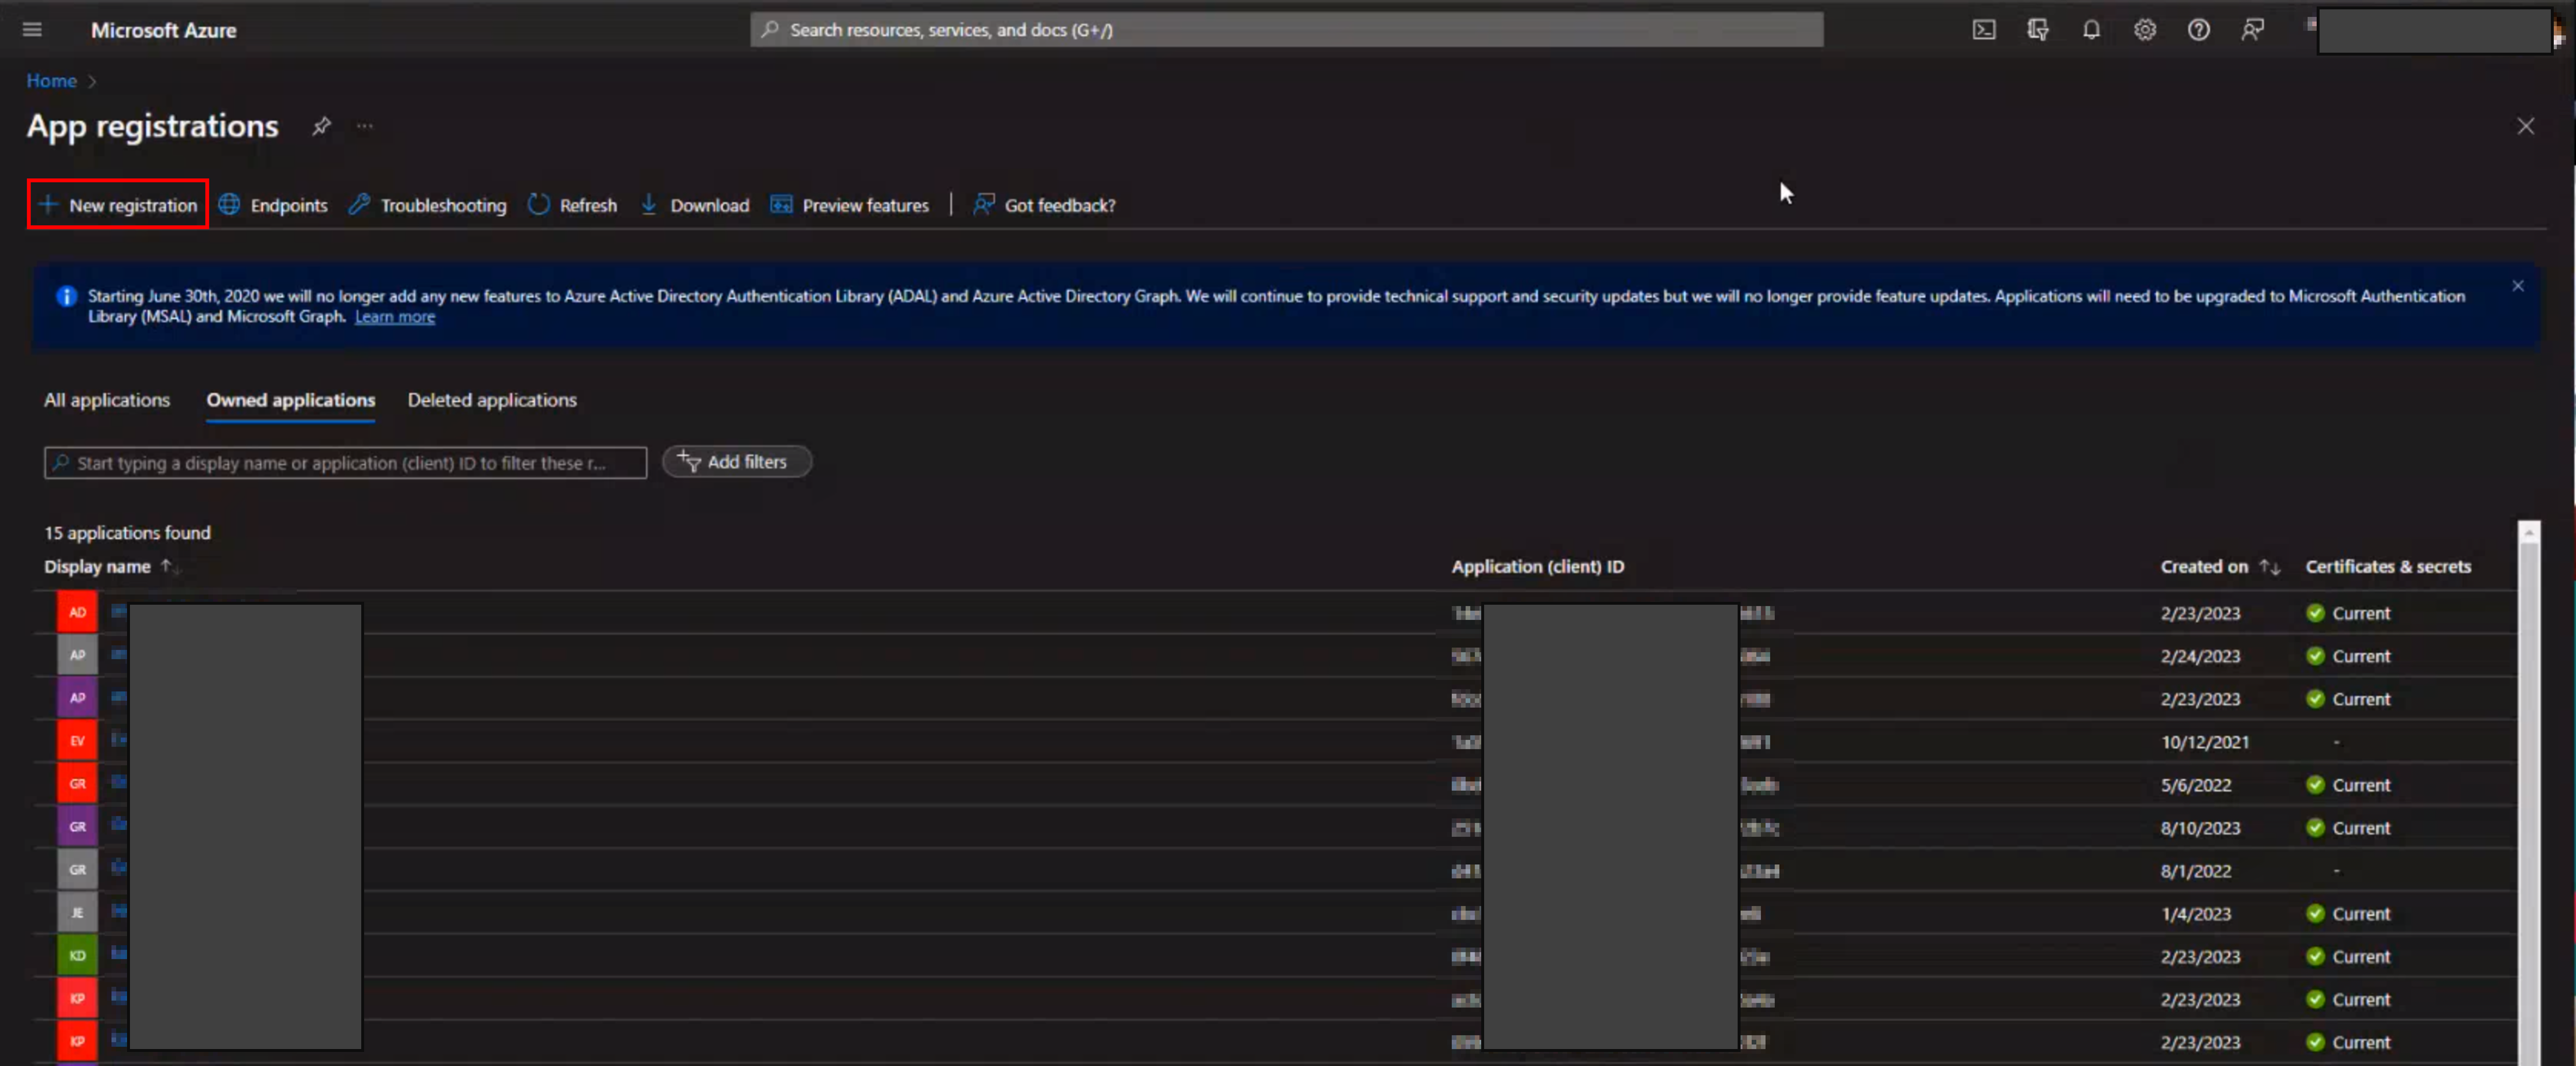Screen dimensions: 2576x1066
Task: Focus the display name filter box
Action: 345,462
